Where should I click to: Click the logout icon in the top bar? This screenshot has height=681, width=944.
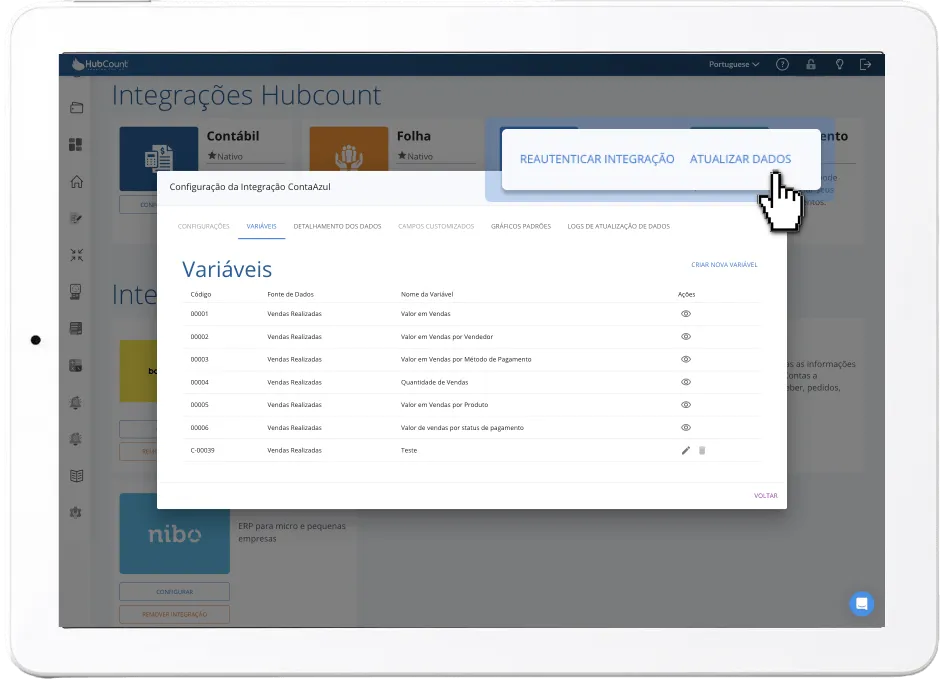click(x=866, y=64)
